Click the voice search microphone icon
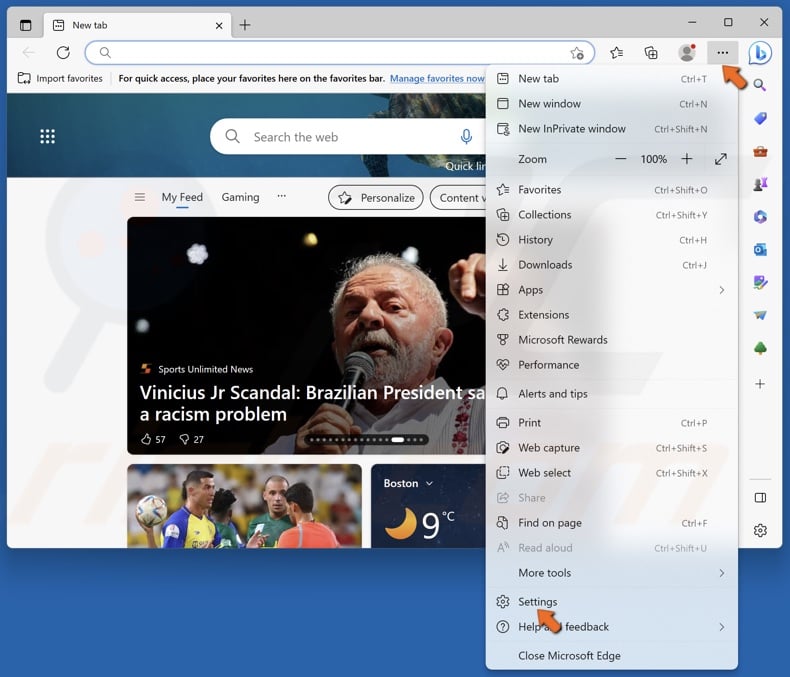 click(x=466, y=137)
